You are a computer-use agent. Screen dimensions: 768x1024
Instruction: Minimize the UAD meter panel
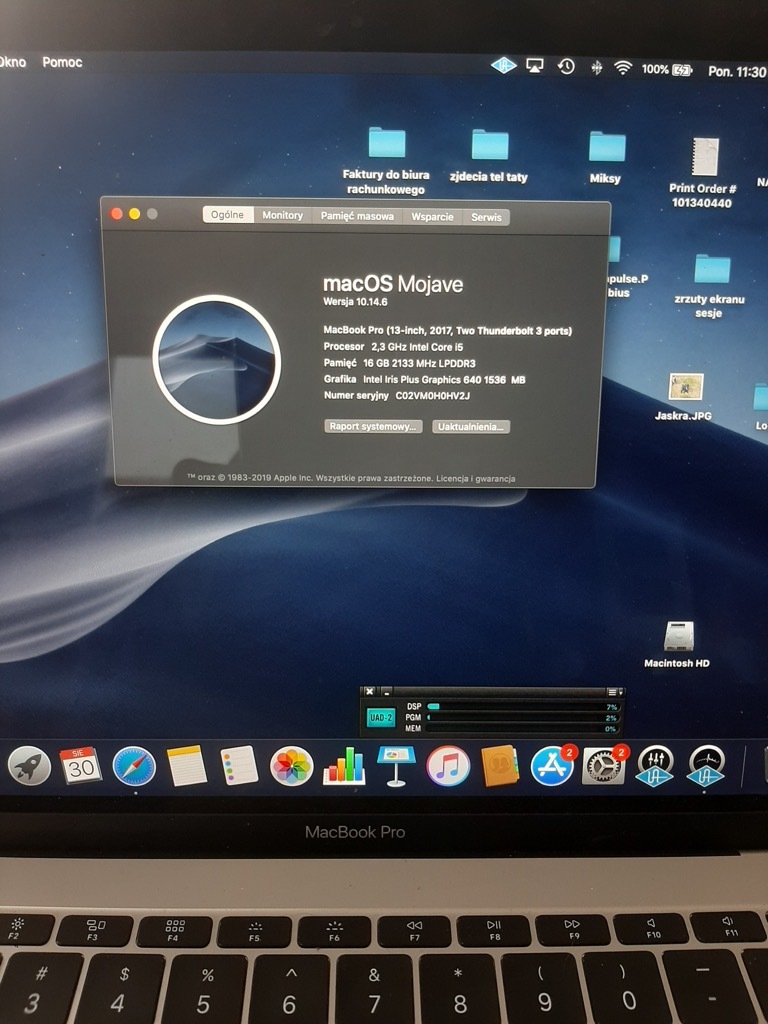386,692
